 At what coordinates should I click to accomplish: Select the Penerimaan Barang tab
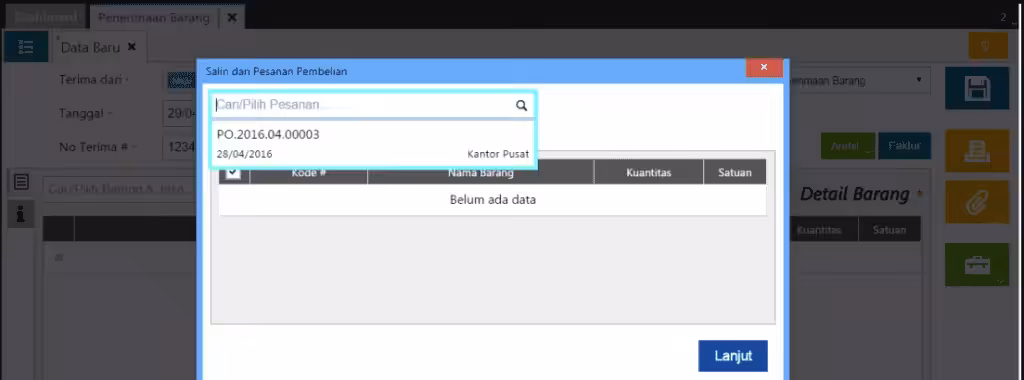pos(153,18)
